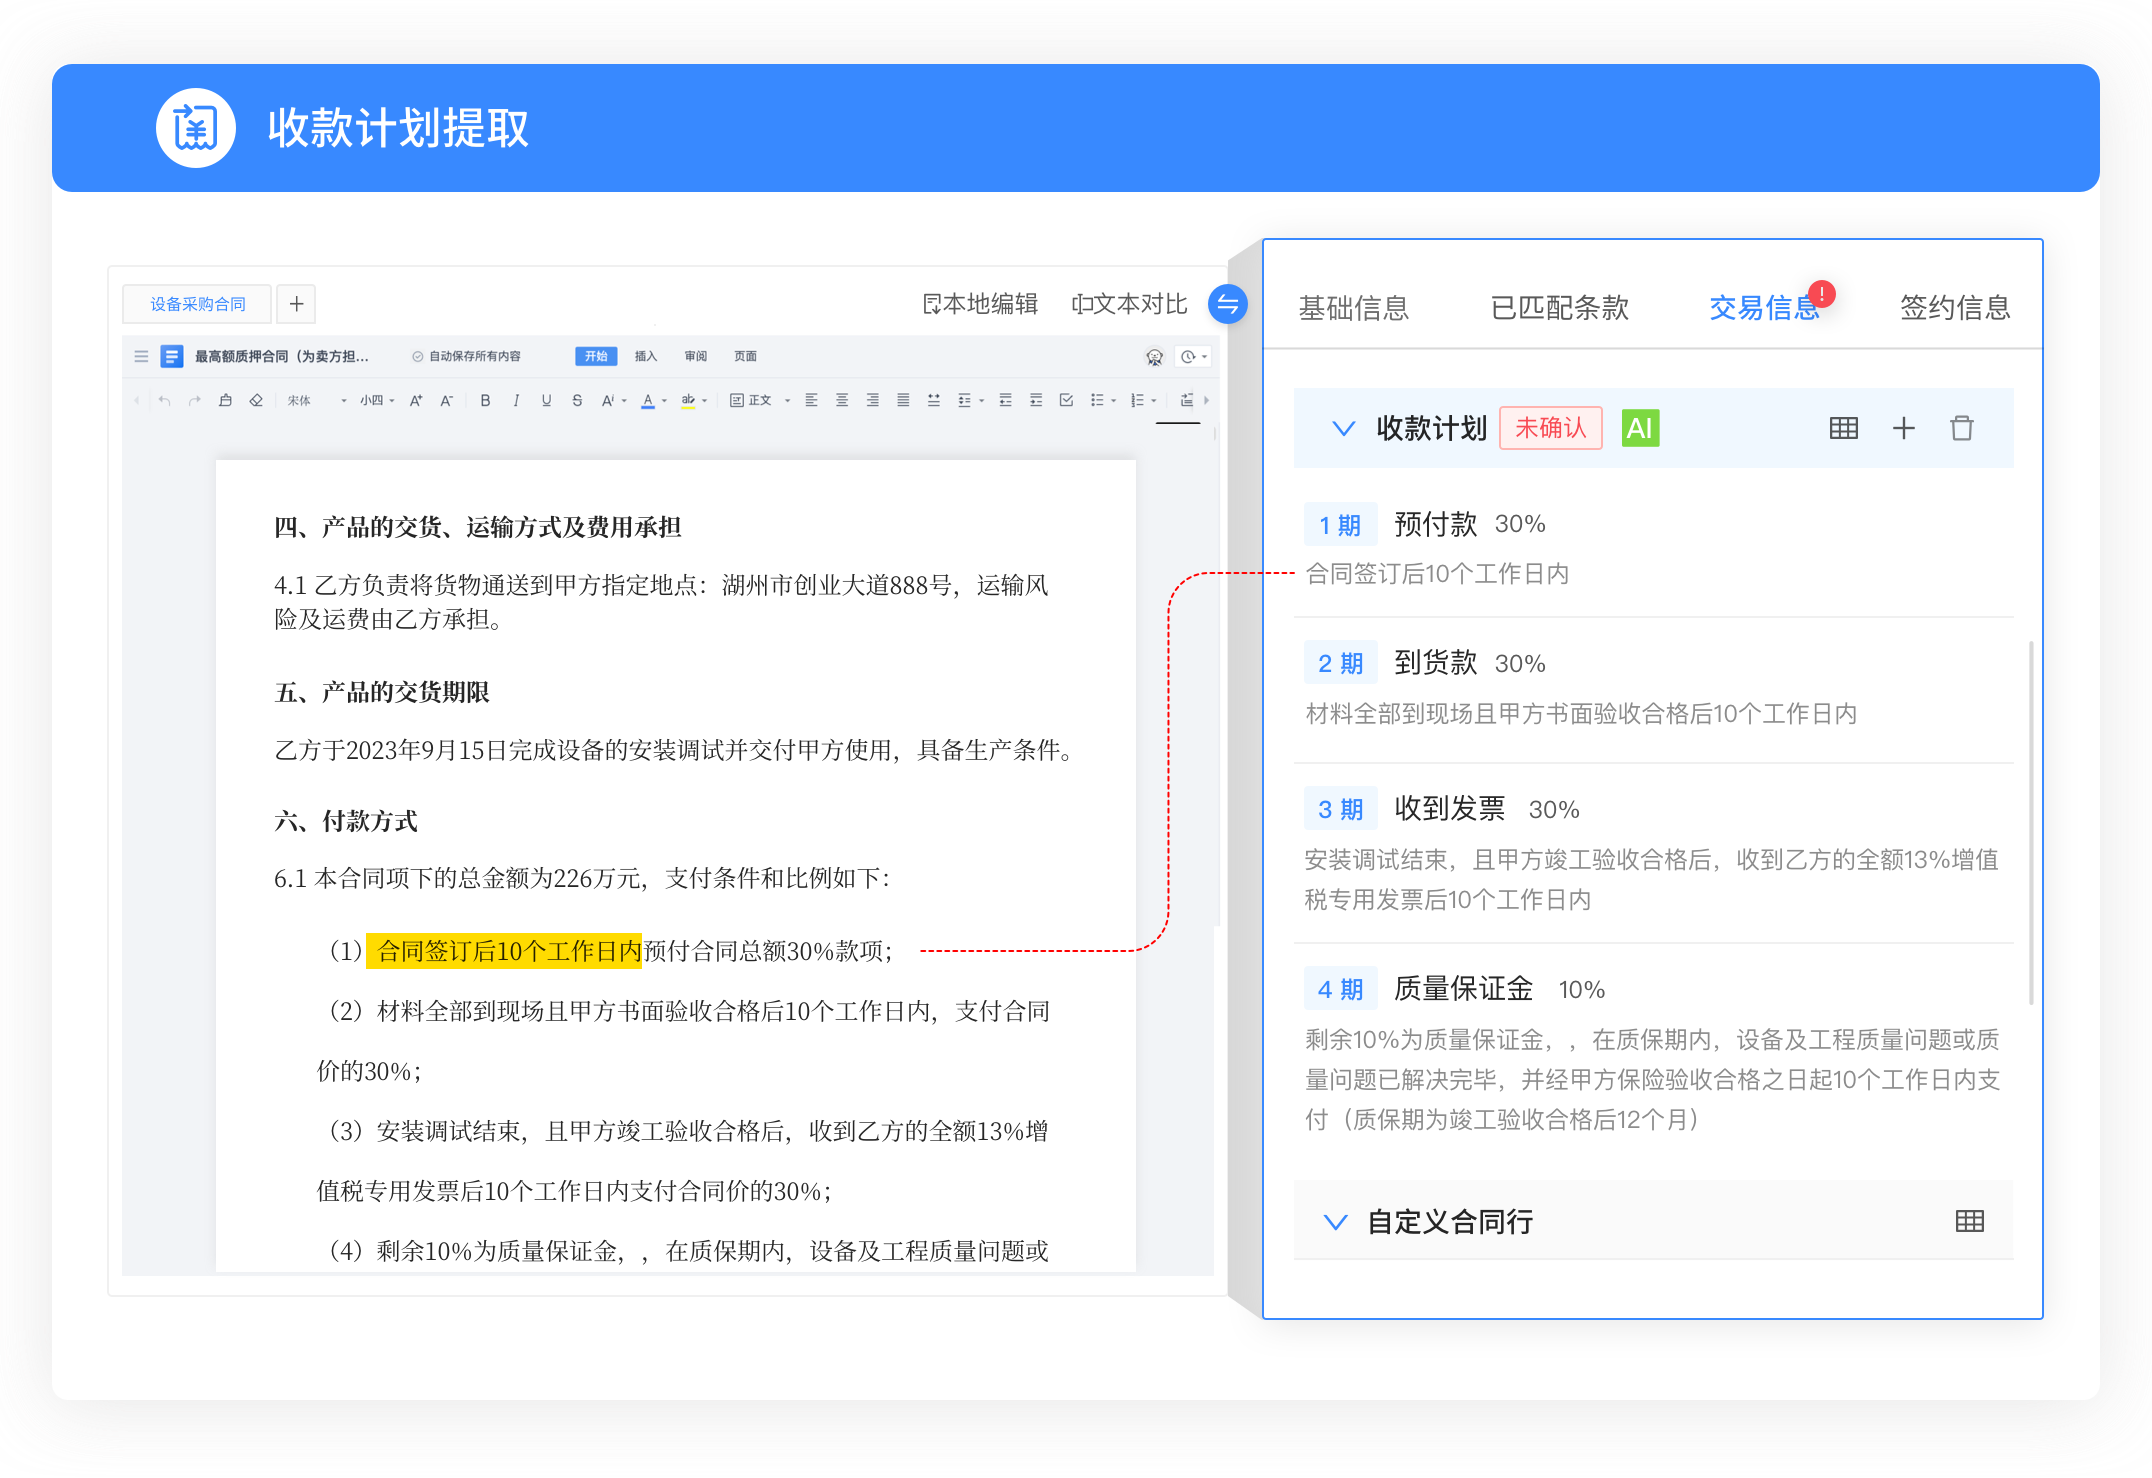Open the version history clock
The image size is (2152, 1478).
[x=1189, y=357]
